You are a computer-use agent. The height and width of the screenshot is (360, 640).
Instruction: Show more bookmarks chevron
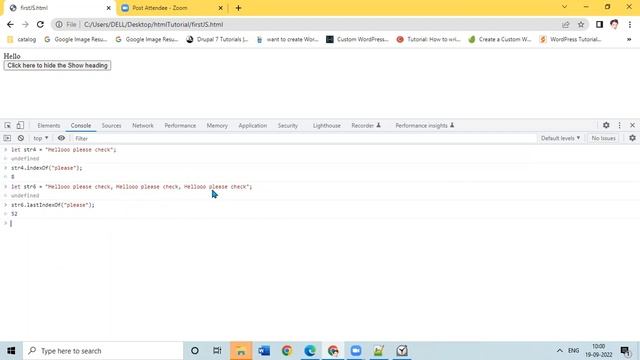click(629, 40)
